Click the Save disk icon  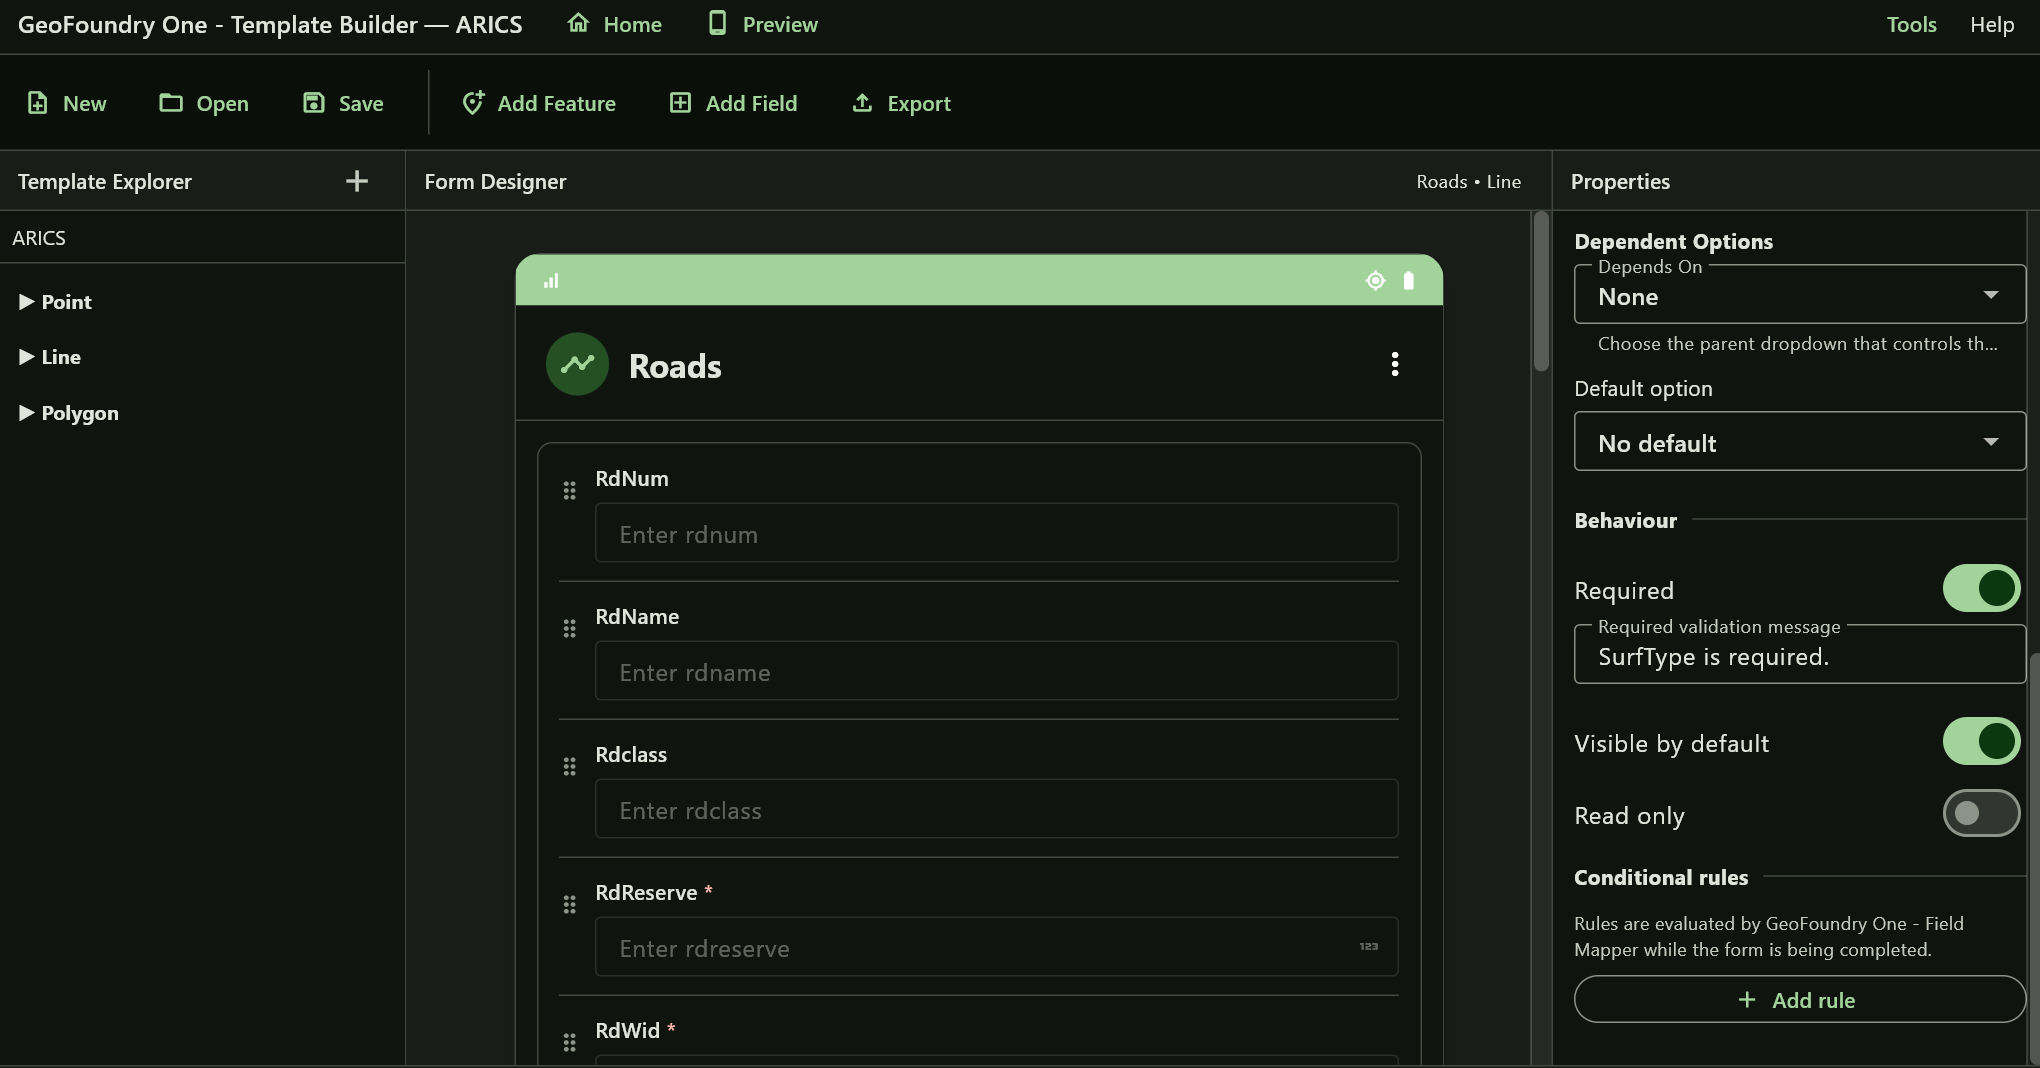coord(314,103)
